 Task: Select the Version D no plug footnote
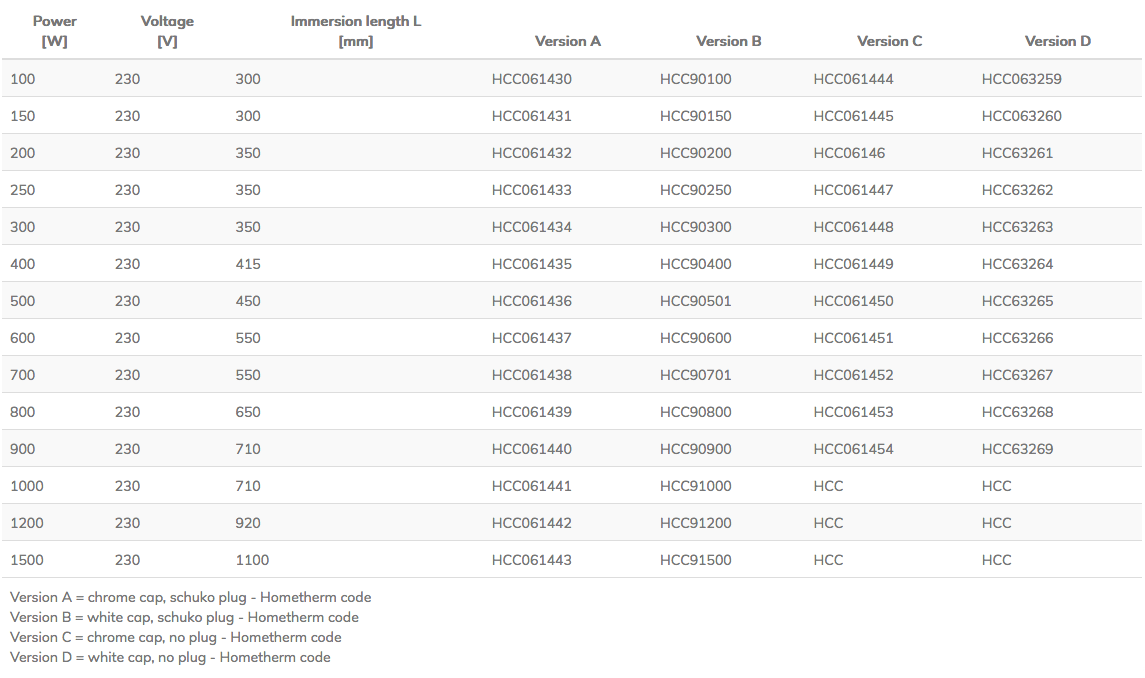170,657
